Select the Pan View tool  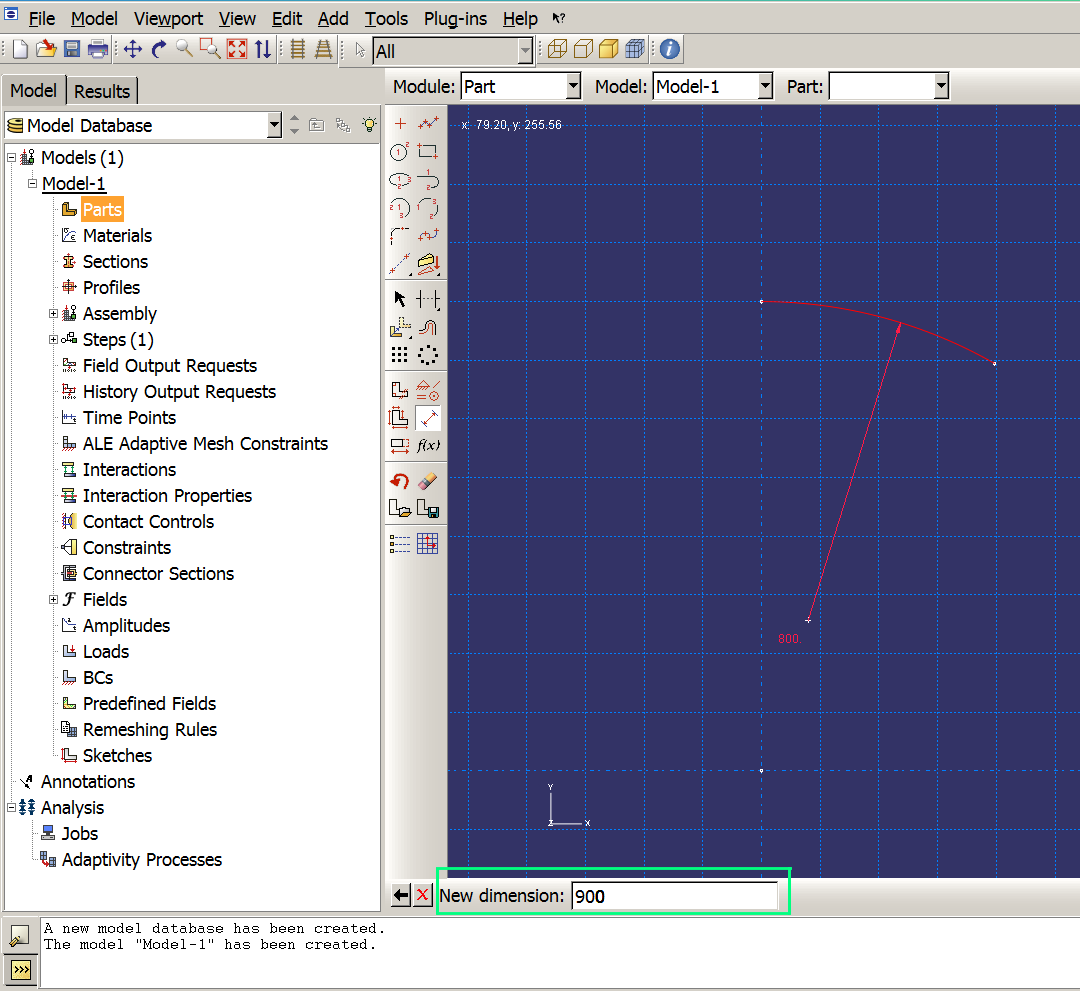tap(133, 49)
